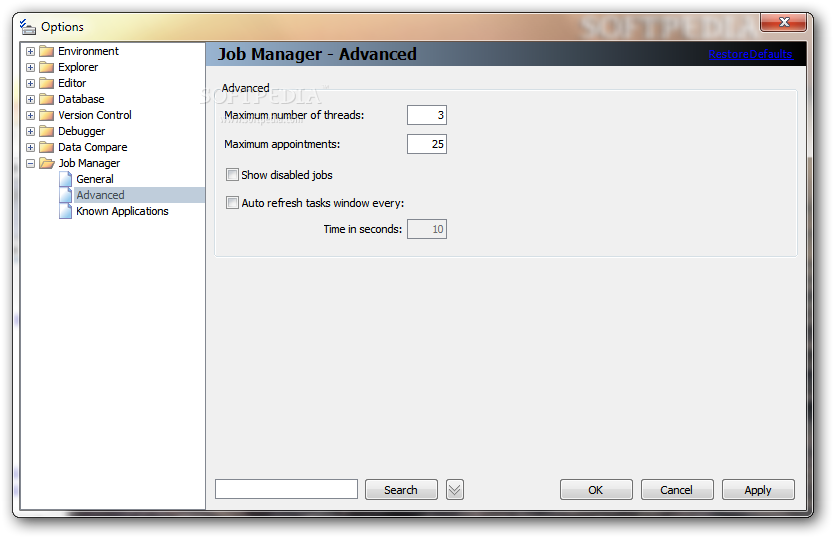This screenshot has height=538, width=834.
Task: Select Job Manager category label
Action: point(89,163)
